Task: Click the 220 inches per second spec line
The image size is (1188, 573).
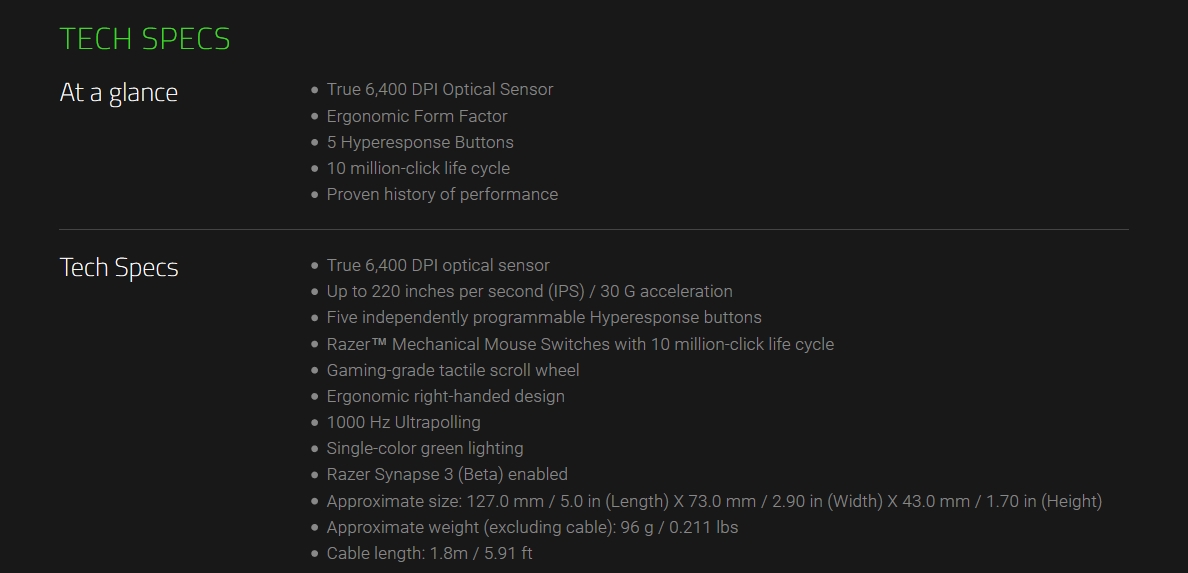Action: (x=530, y=291)
